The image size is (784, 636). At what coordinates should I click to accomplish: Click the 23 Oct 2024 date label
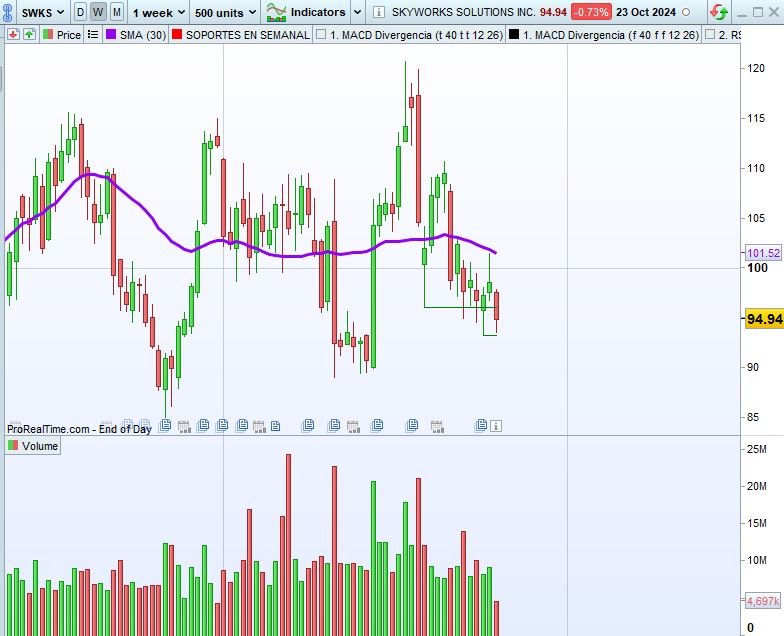646,12
